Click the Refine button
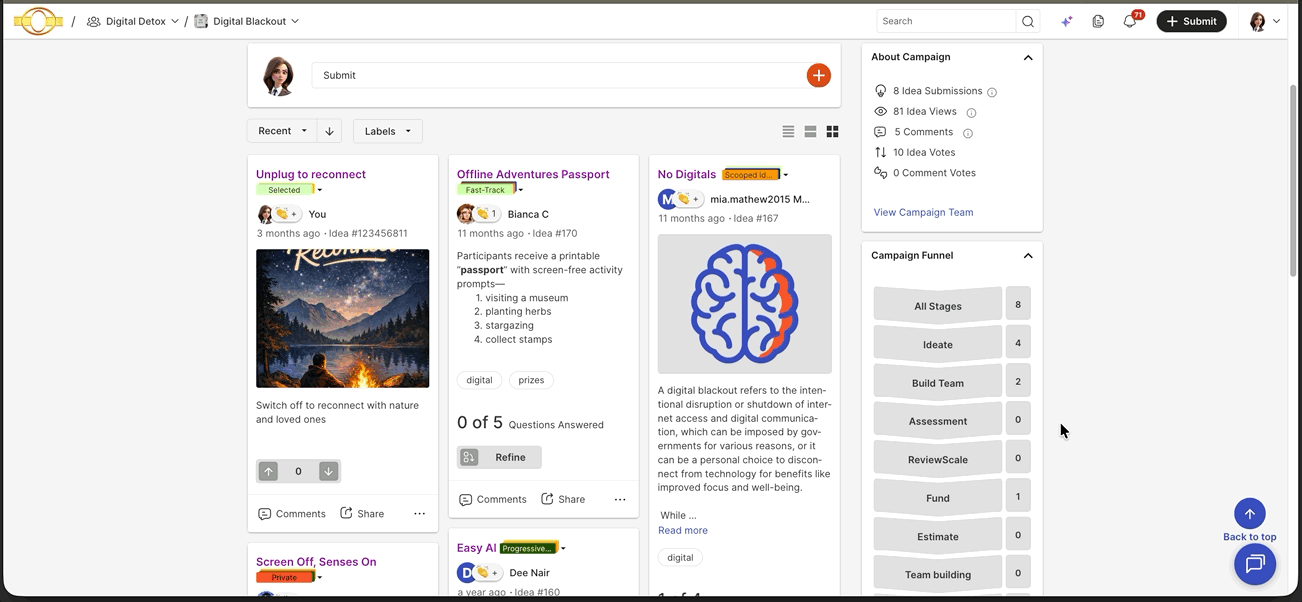 499,457
